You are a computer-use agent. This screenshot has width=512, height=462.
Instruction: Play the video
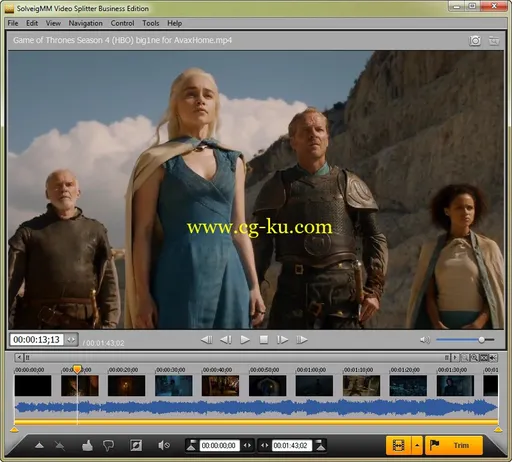245,340
